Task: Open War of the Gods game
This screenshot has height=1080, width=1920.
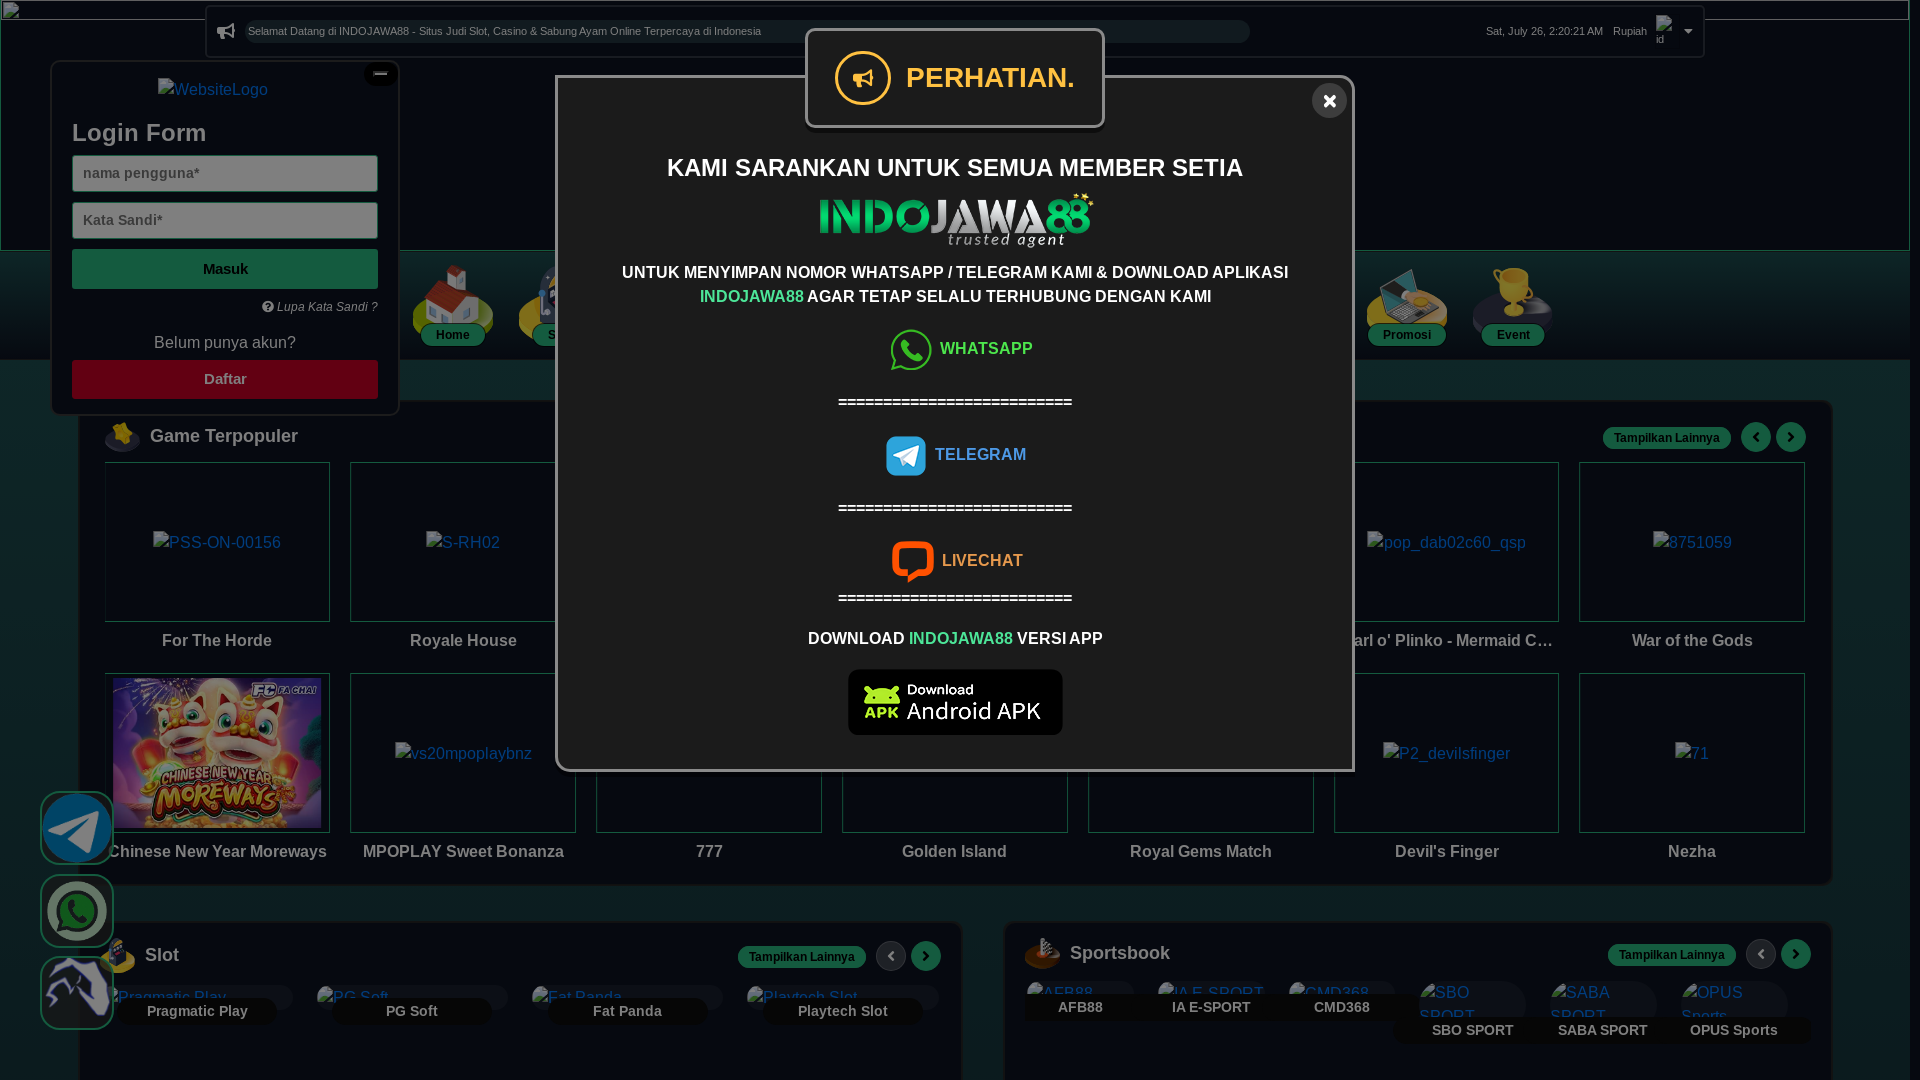Action: pyautogui.click(x=1692, y=542)
